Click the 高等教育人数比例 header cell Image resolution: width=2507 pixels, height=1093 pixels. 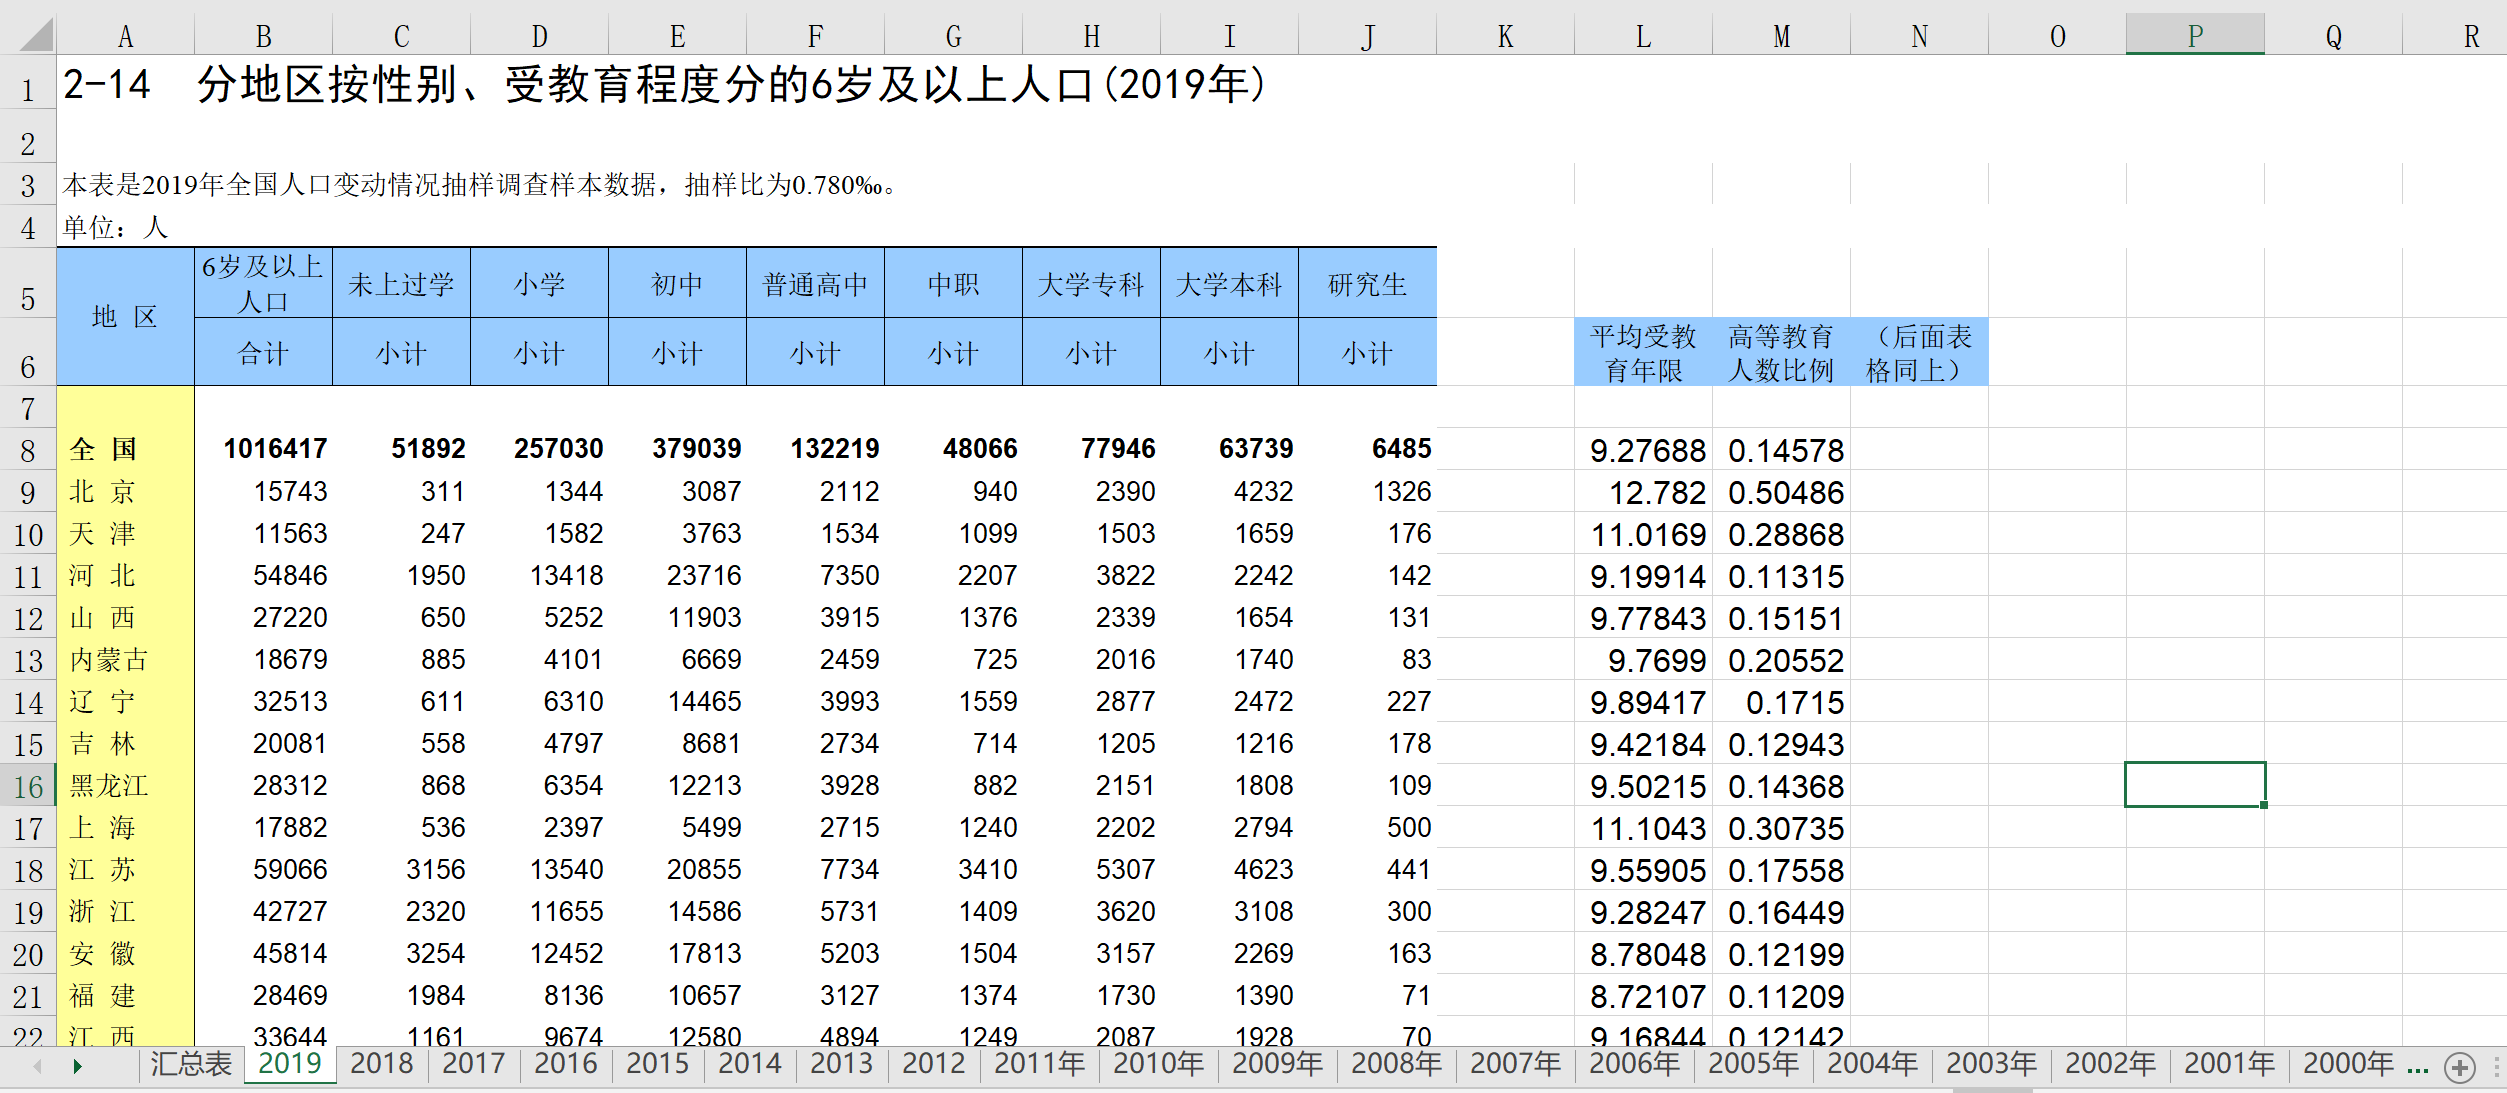tap(1781, 352)
